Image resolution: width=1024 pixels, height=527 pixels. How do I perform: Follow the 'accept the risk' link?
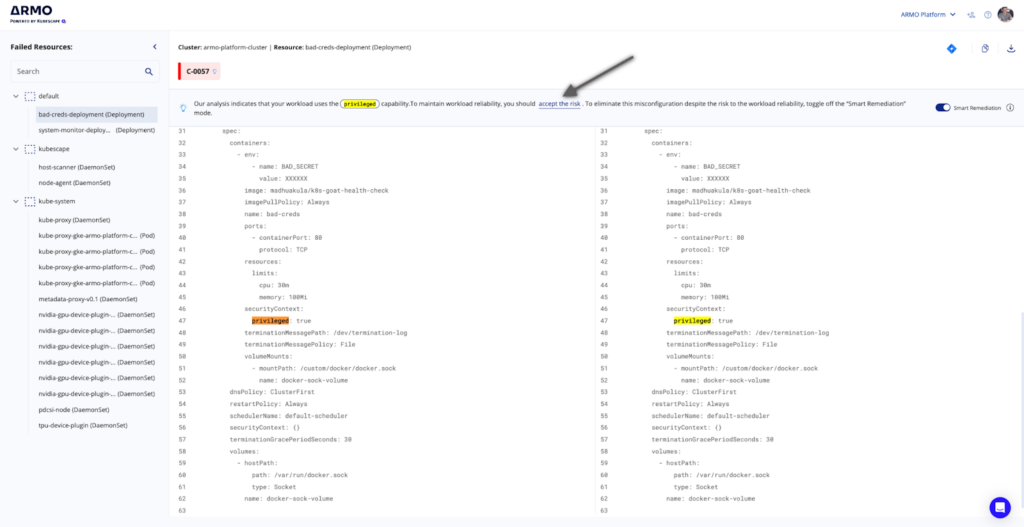click(559, 104)
